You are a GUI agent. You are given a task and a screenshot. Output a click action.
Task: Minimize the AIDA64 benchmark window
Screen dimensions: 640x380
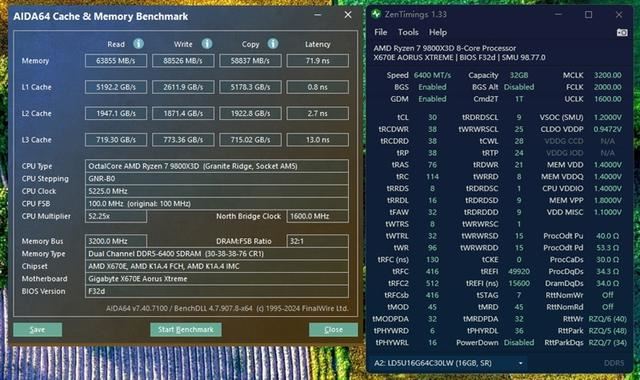click(x=318, y=15)
